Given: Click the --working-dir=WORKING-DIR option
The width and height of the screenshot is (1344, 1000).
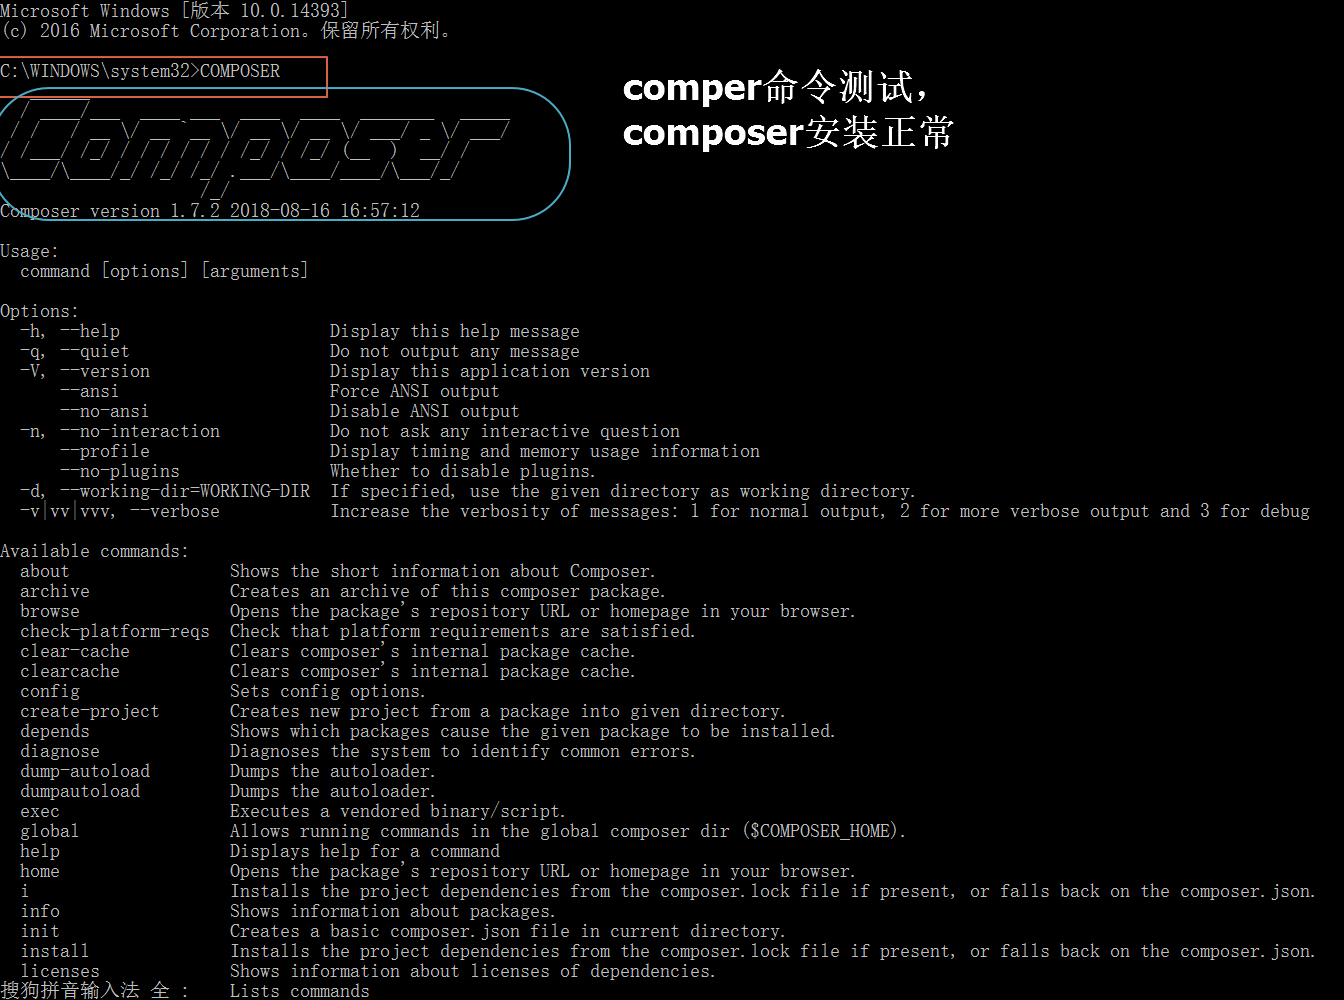Looking at the screenshot, I should (185, 491).
